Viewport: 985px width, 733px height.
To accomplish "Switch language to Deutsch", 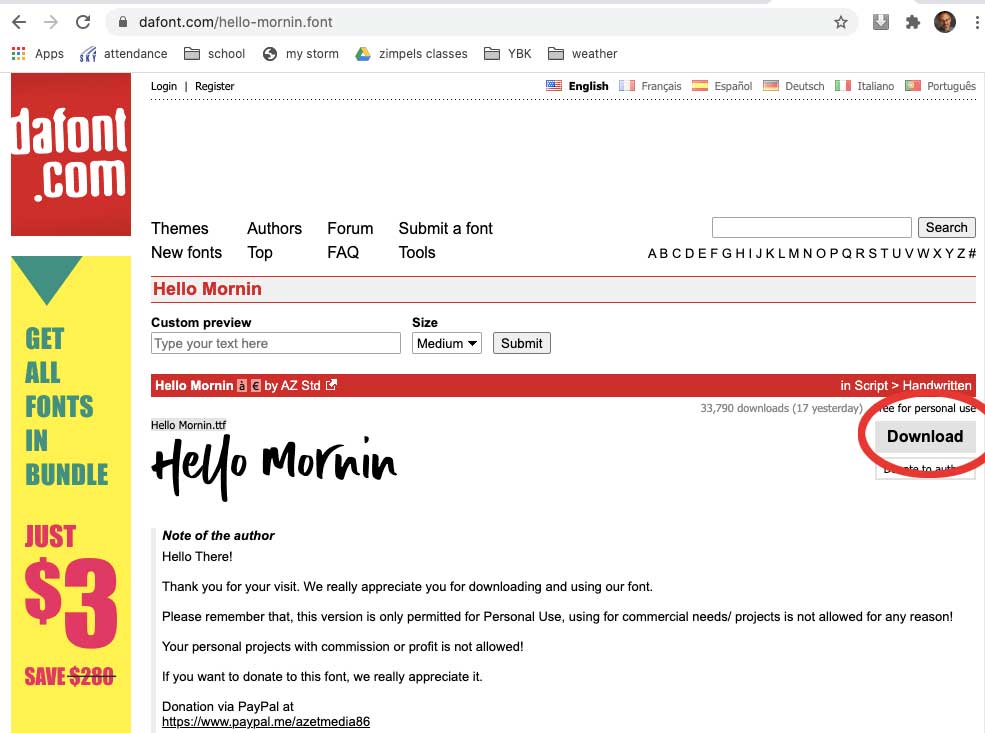I will click(x=793, y=86).
